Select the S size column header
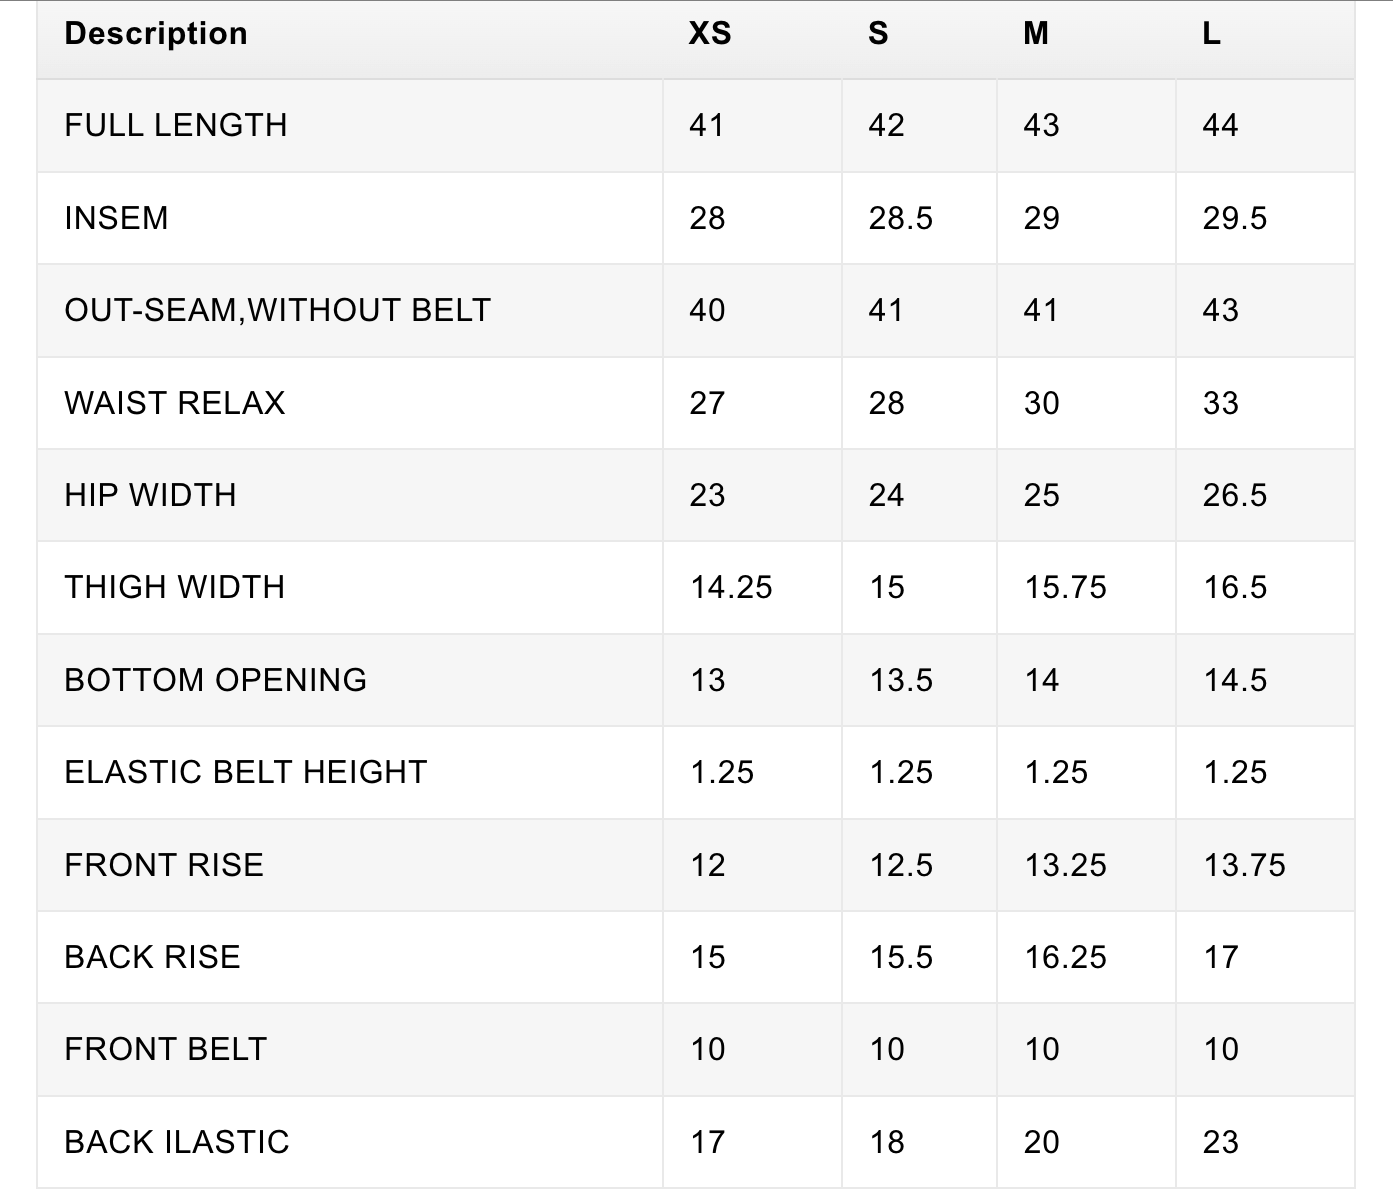Image resolution: width=1393 pixels, height=1203 pixels. pos(878,34)
